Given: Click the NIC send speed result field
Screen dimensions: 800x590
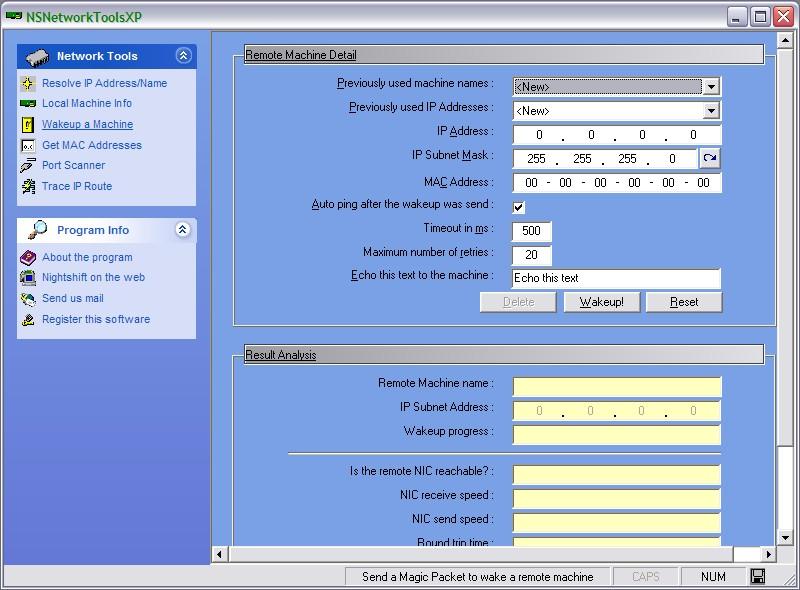Looking at the screenshot, I should (x=617, y=522).
